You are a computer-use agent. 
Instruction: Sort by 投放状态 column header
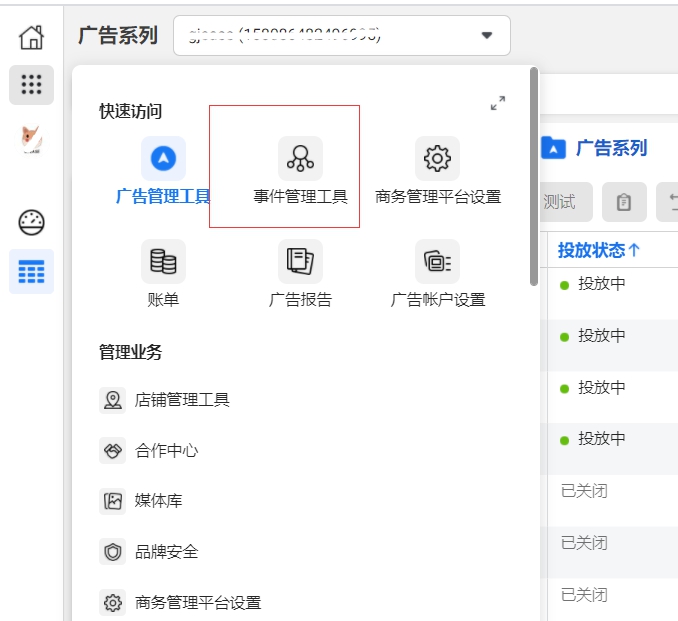598,250
